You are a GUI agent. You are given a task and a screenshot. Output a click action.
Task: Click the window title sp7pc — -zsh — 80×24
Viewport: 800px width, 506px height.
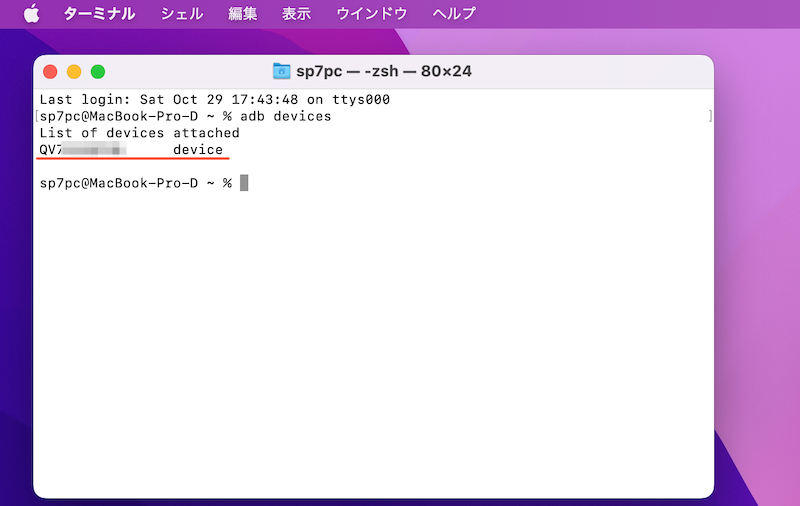click(383, 71)
